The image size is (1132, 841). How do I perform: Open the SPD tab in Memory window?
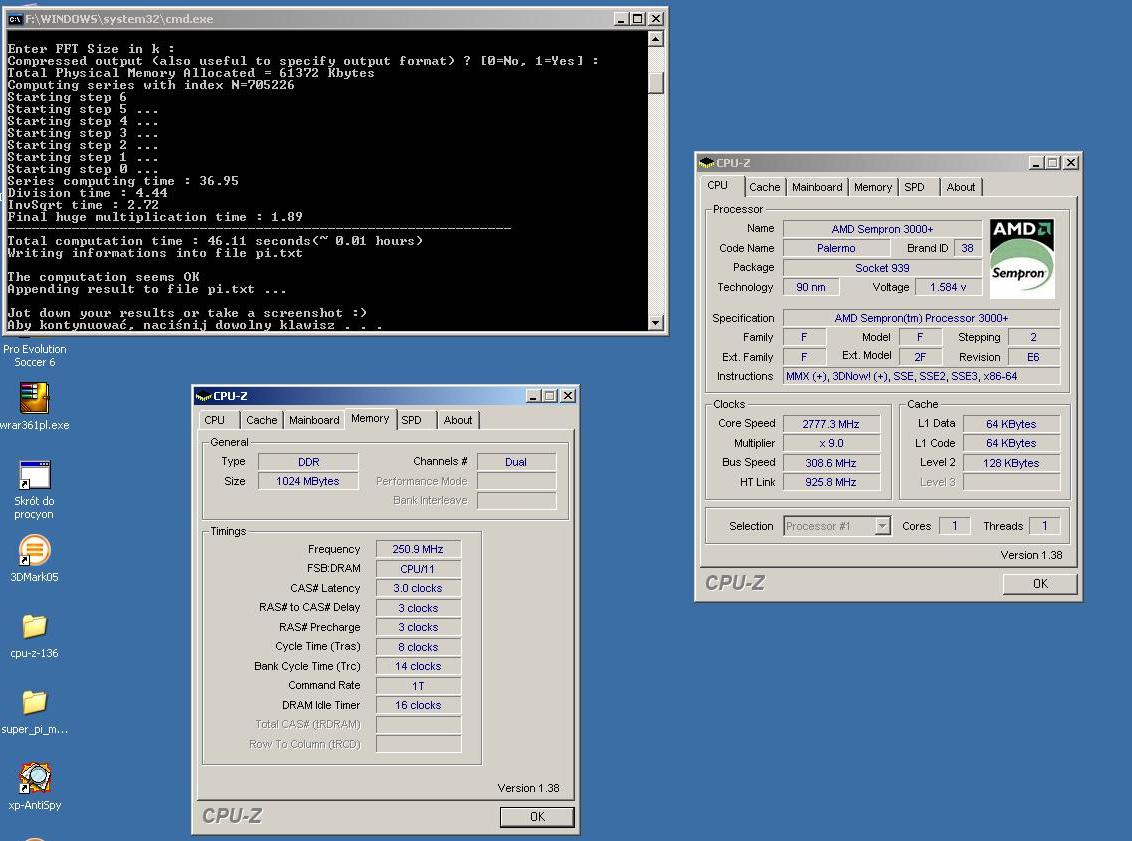[412, 419]
